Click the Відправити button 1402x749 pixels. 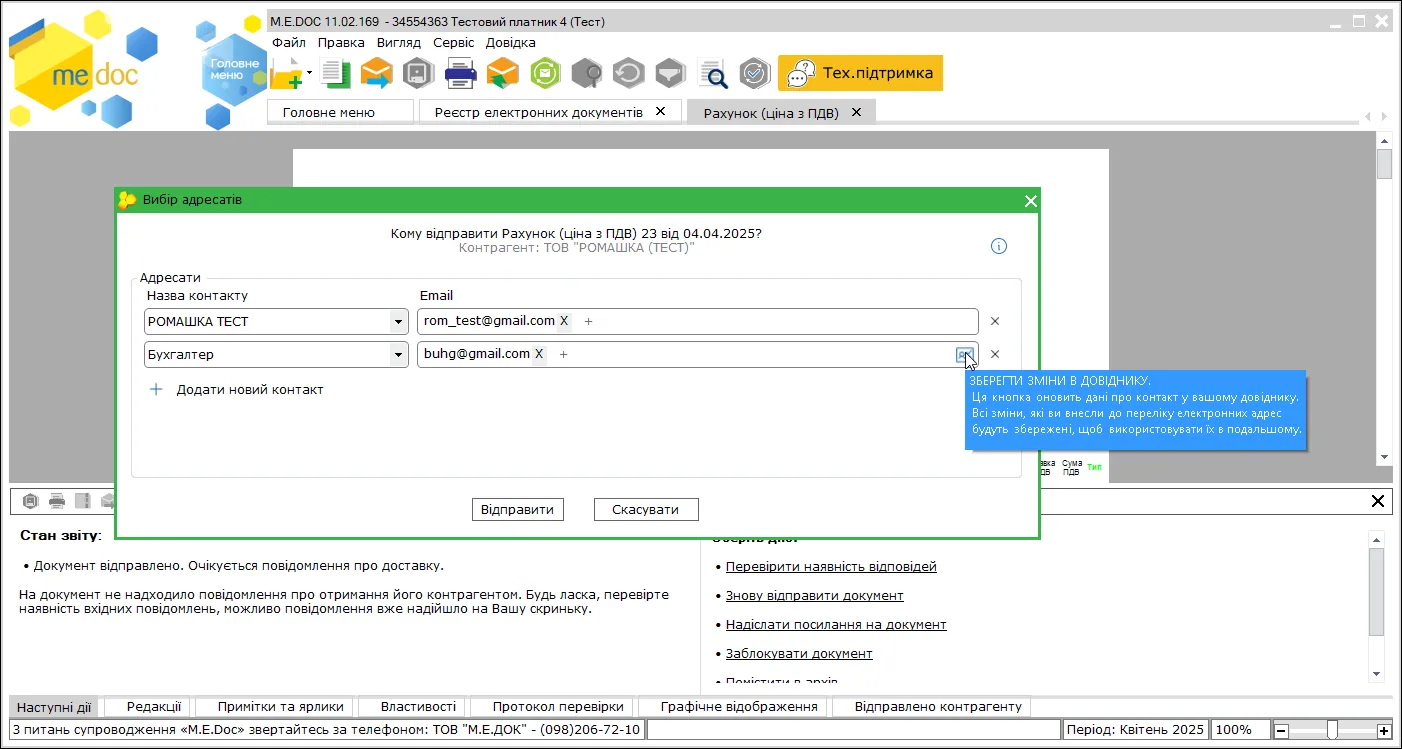(518, 509)
